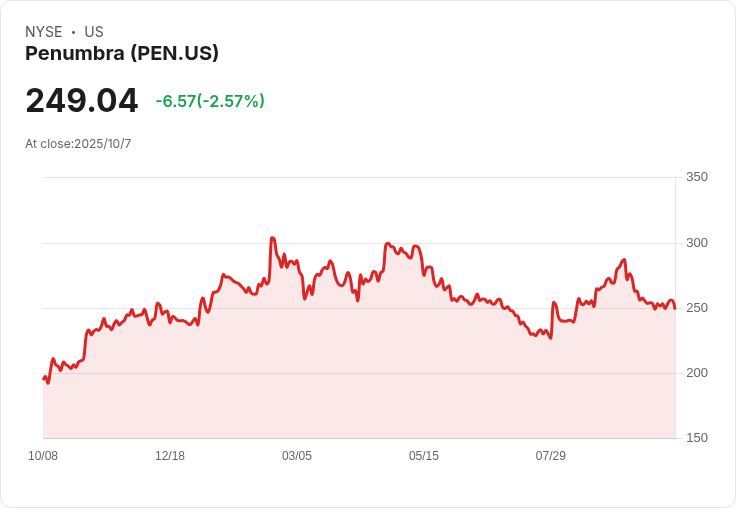This screenshot has height=508, width=736.
Task: Click the Penumbra (PEN.US) stock title
Action: [x=122, y=54]
